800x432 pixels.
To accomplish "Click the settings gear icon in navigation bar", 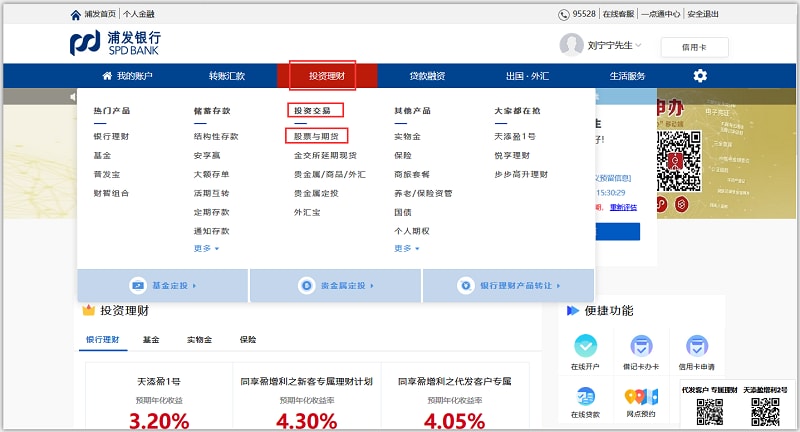I will tap(700, 76).
